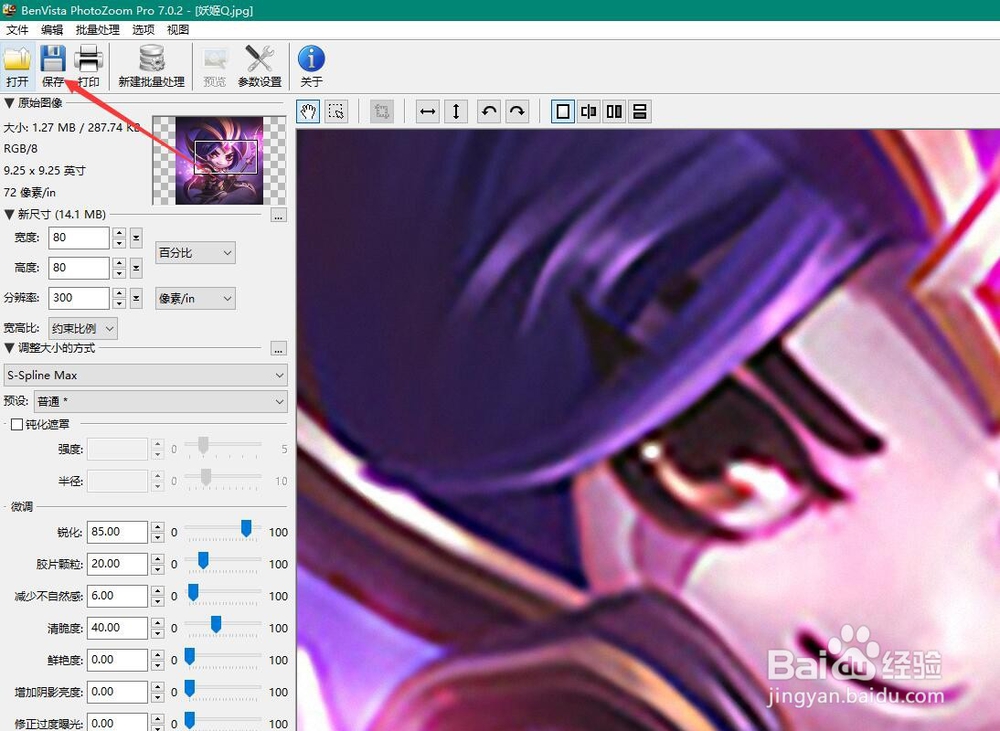Viewport: 1000px width, 731px height.
Task: Flip the image horizontally
Action: pos(427,112)
